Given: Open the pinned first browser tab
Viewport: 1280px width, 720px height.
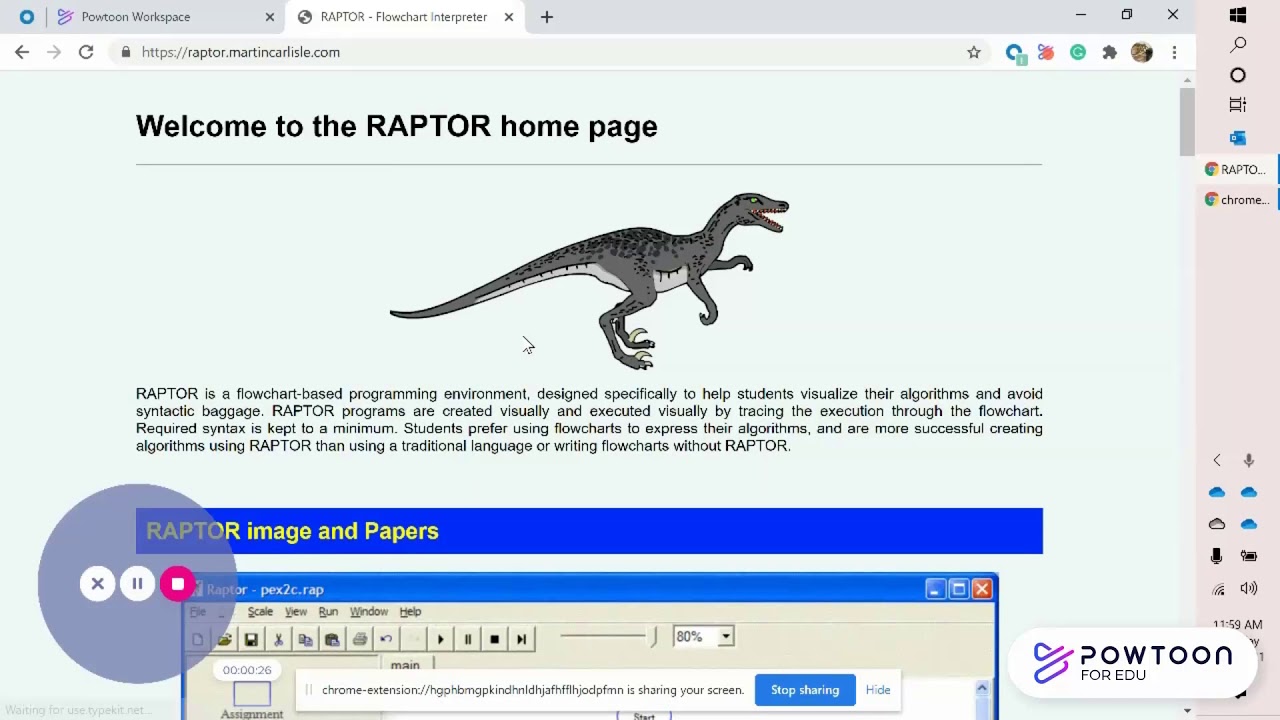Looking at the screenshot, I should 27,17.
